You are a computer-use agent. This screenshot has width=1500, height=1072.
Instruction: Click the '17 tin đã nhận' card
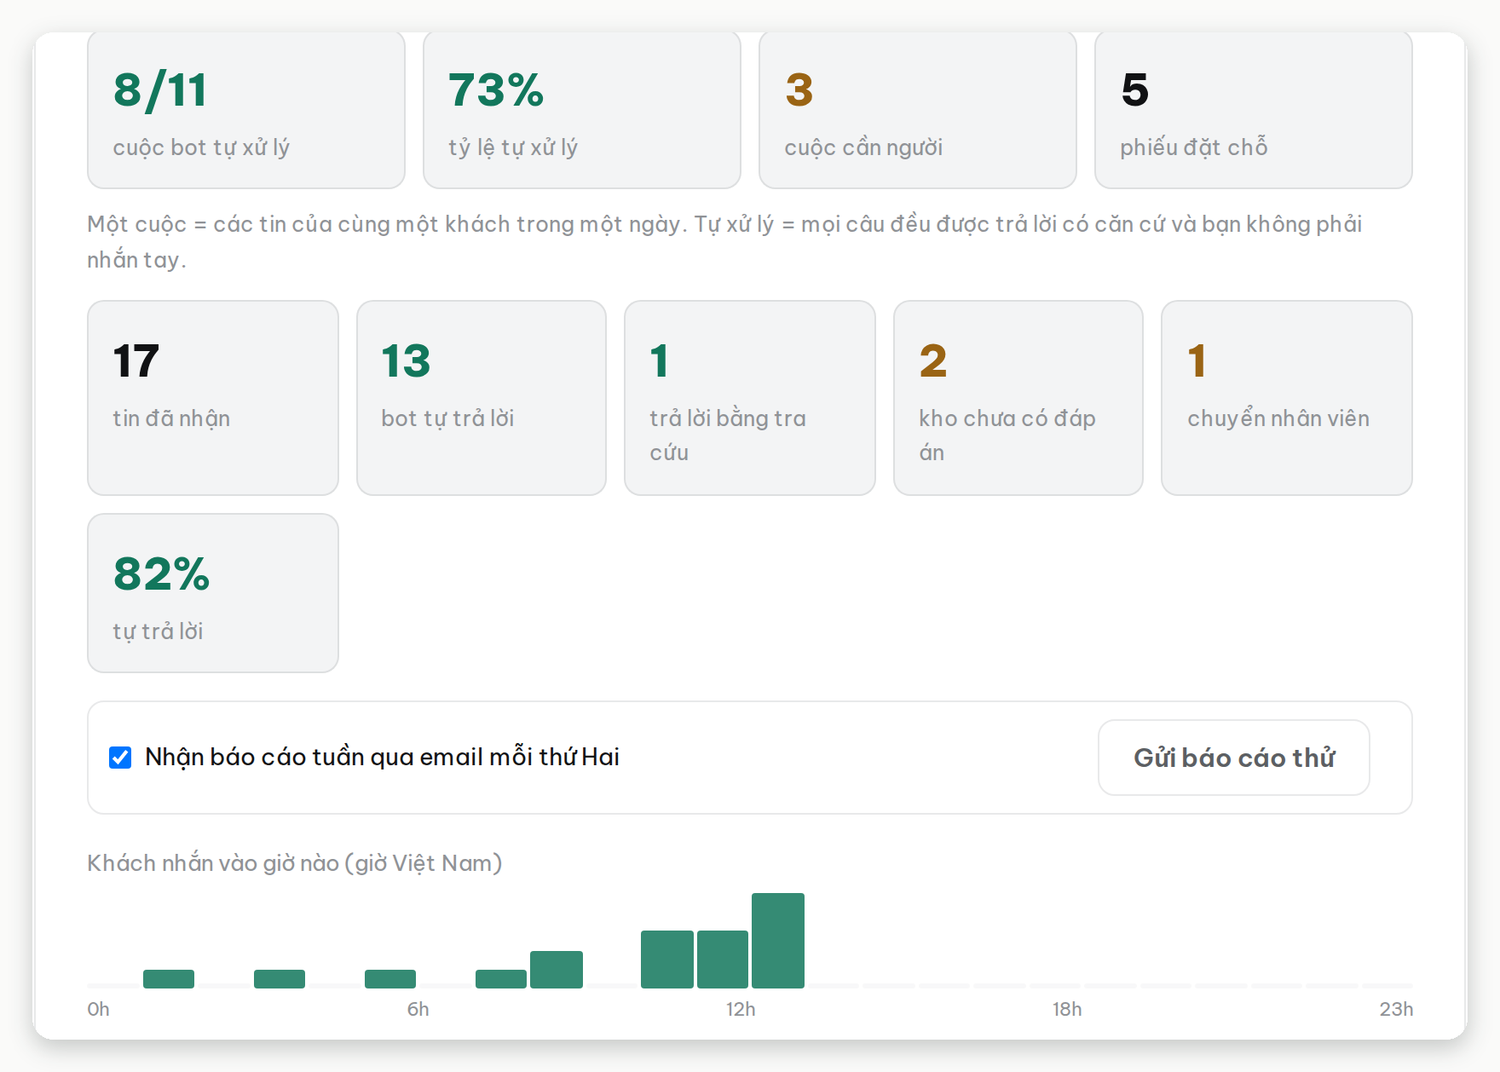pos(213,398)
